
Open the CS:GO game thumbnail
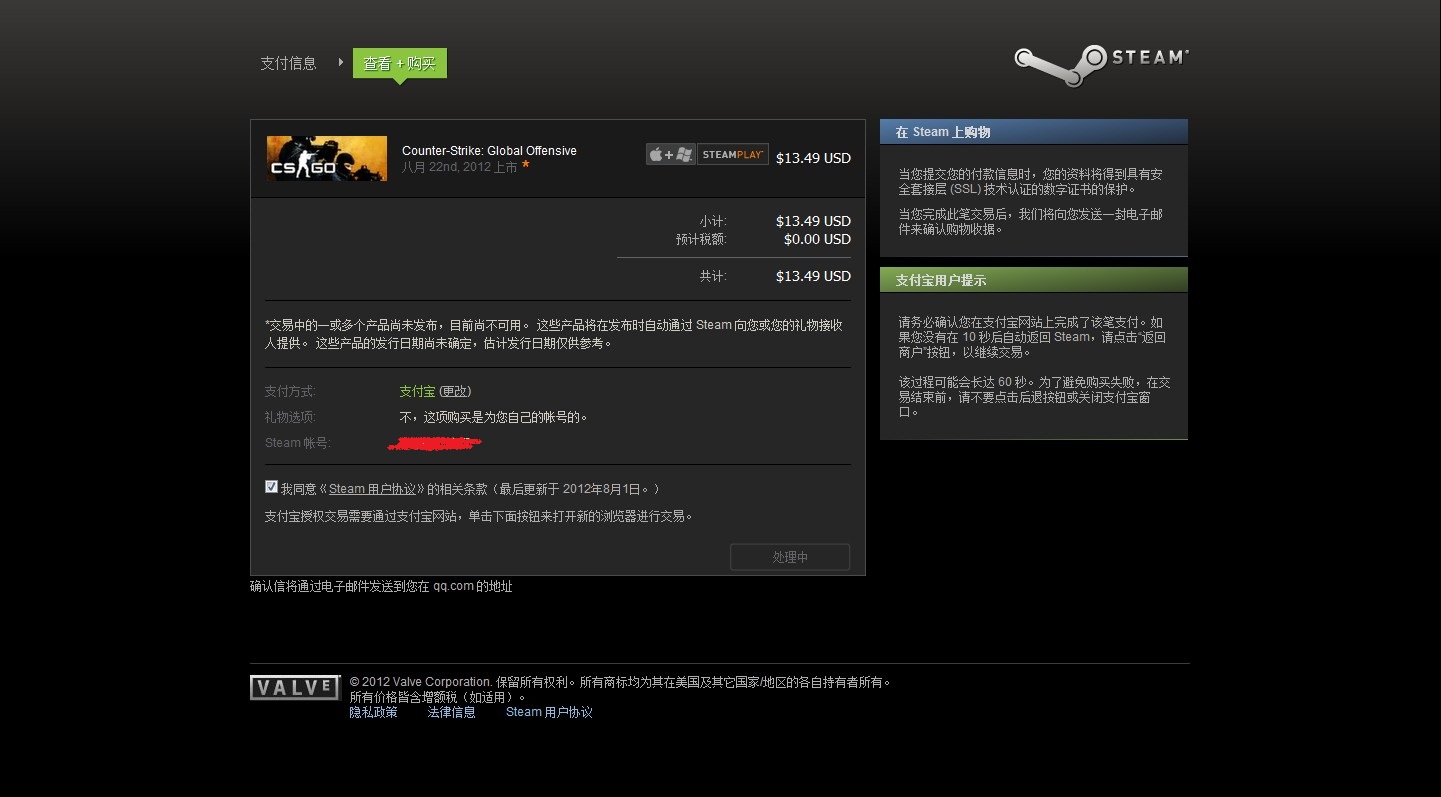[327, 158]
